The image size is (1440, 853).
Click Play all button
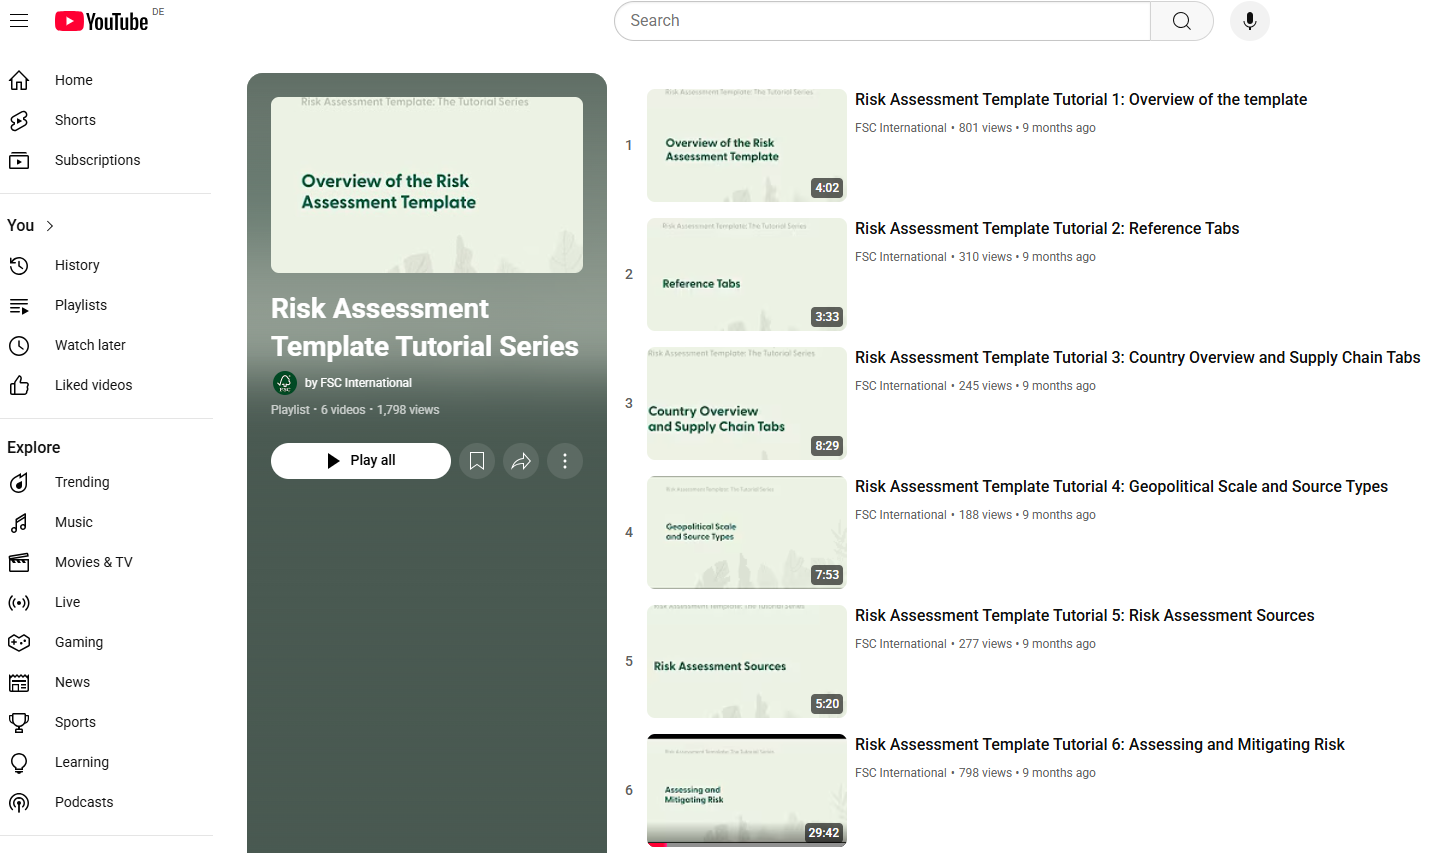click(361, 461)
